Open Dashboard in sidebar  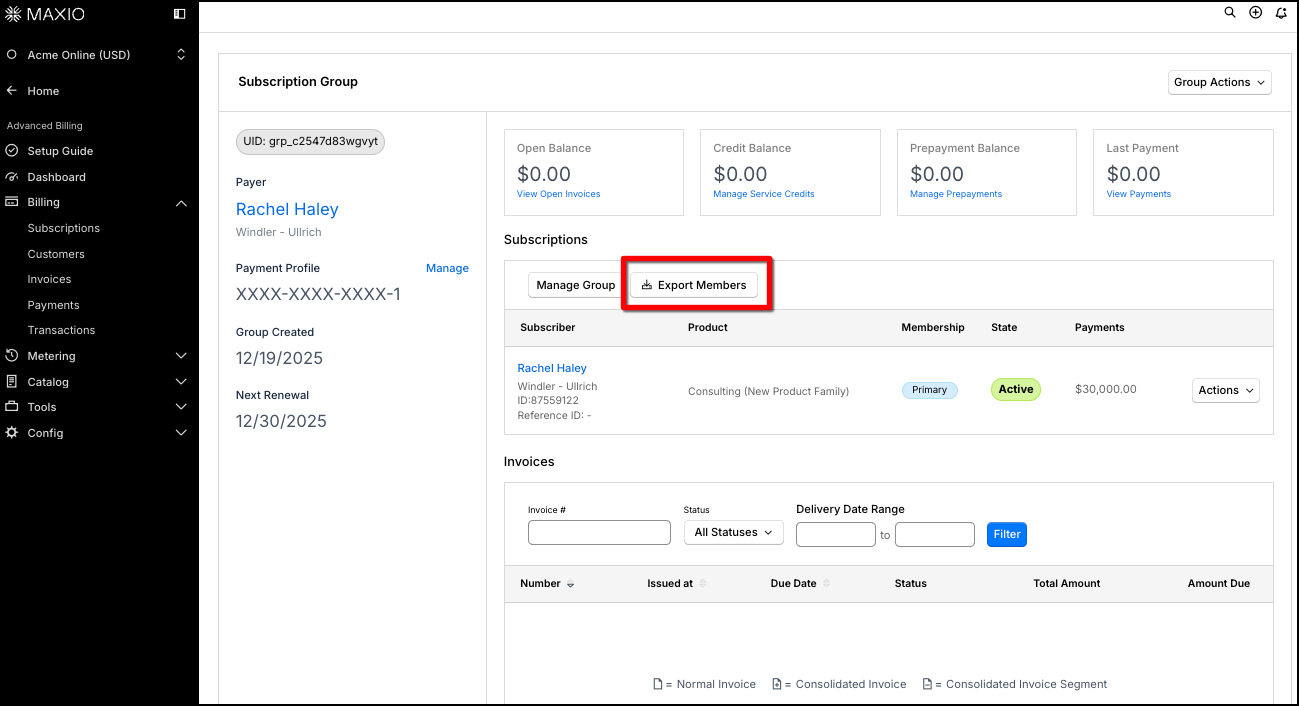point(56,177)
